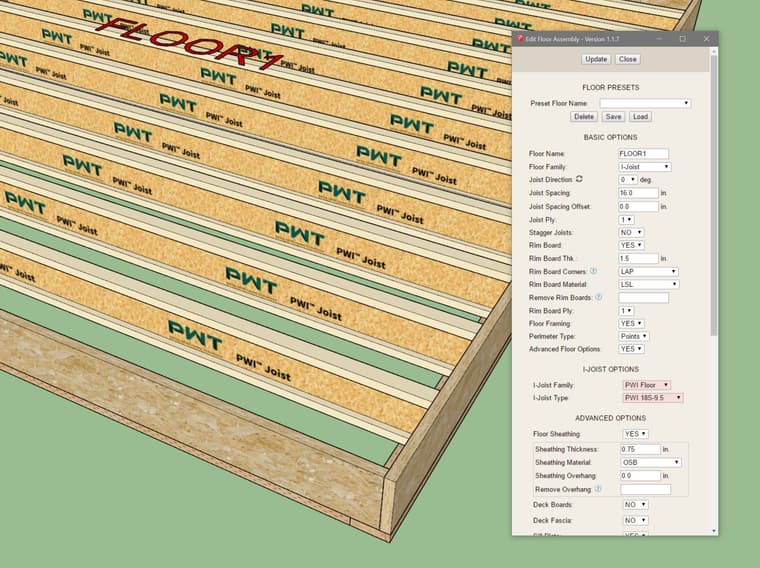
Task: Change the Floor Sheathing YES selector
Action: point(635,434)
